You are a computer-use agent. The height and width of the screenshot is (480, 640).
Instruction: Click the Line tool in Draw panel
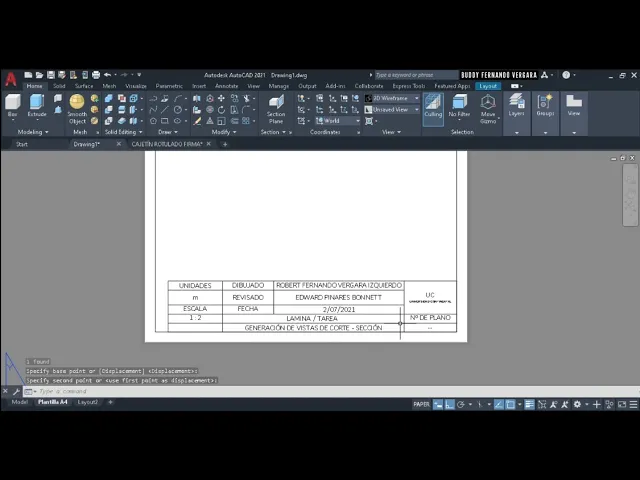(165, 110)
